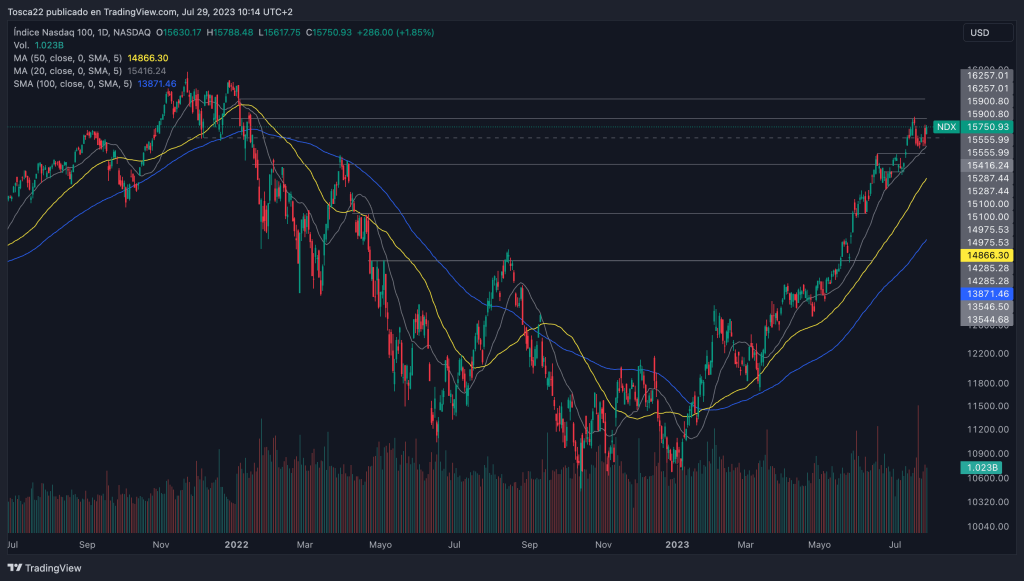Click the 13546.50 label on price axis
This screenshot has height=581, width=1024.
(987, 307)
